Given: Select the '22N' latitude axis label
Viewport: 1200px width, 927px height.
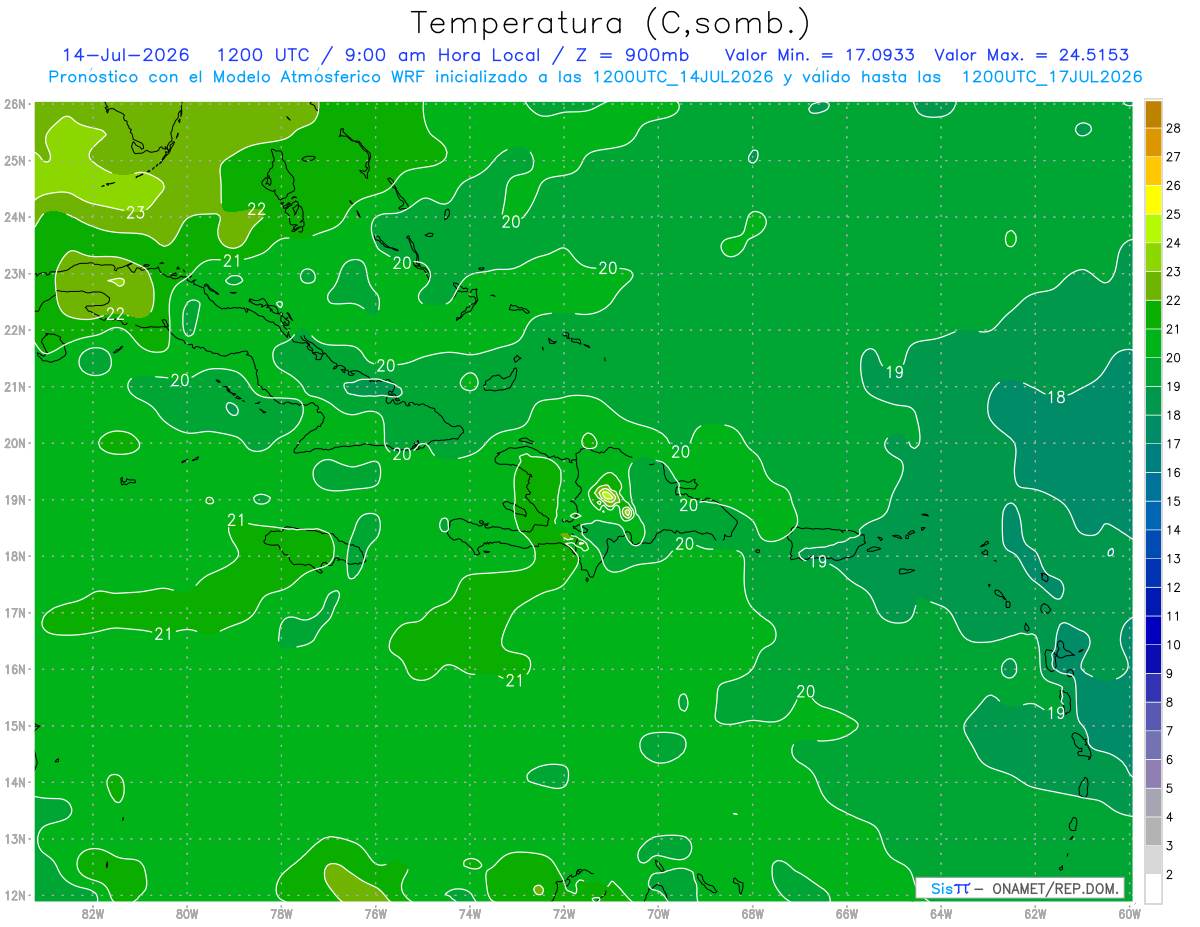Looking at the screenshot, I should (14, 330).
